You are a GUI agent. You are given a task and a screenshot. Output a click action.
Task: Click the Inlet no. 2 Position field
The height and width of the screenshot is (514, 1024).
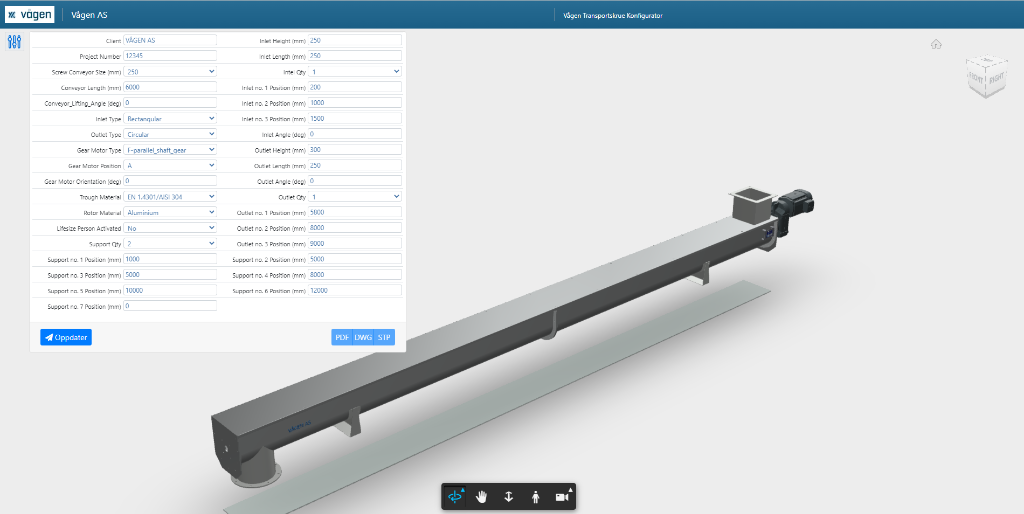[355, 103]
